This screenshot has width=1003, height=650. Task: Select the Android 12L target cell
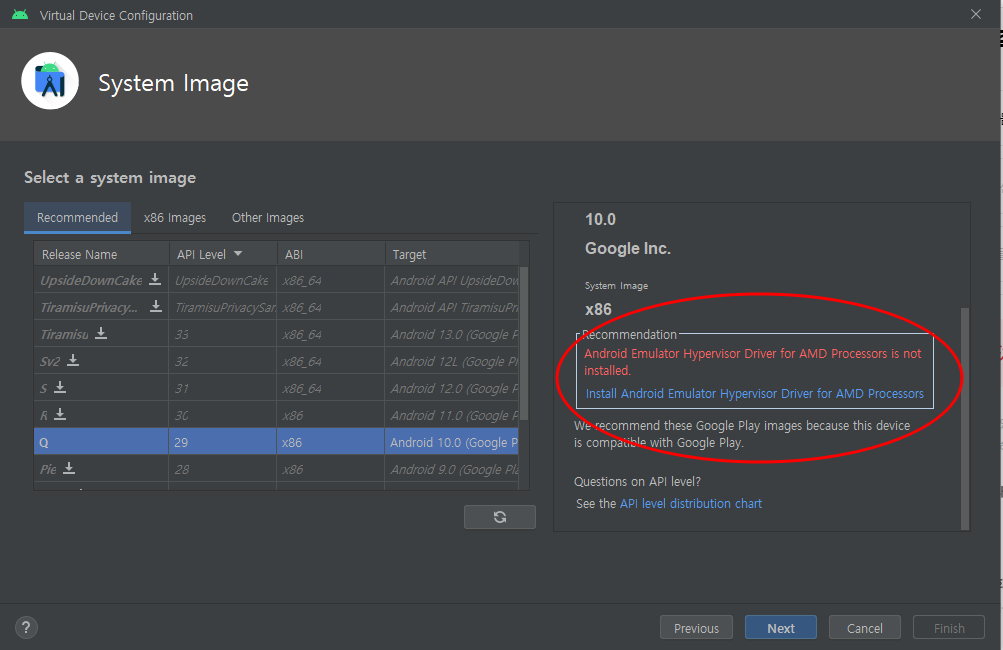click(452, 361)
